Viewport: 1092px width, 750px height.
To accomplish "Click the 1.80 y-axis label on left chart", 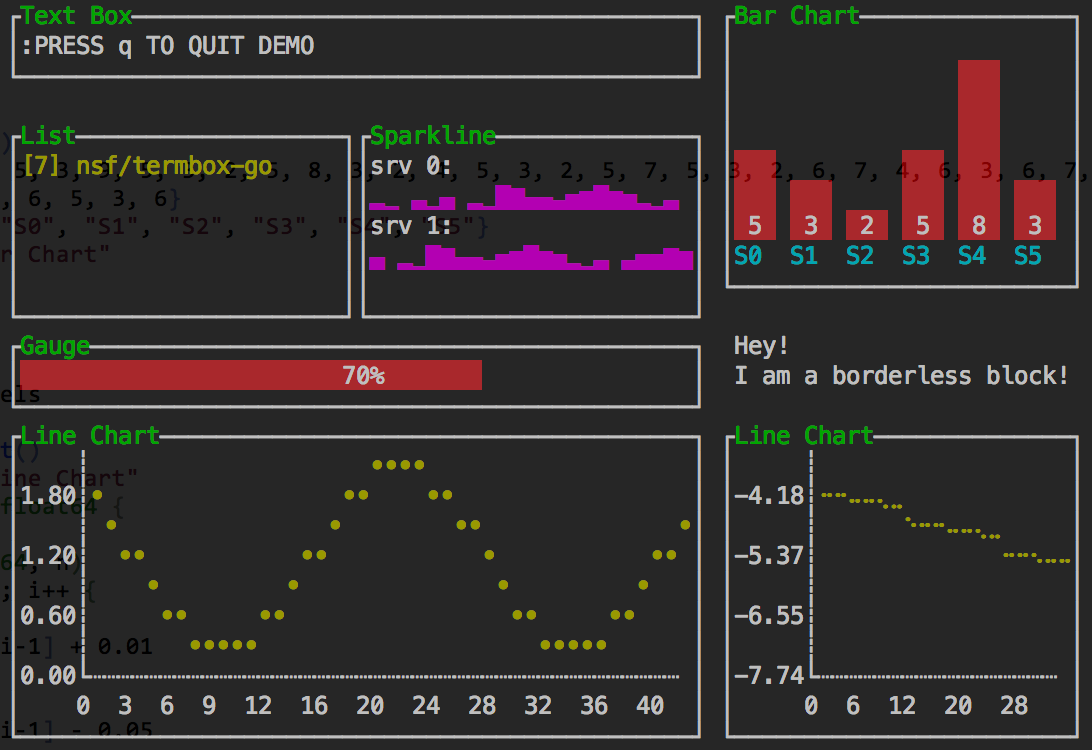I will pyautogui.click(x=48, y=496).
